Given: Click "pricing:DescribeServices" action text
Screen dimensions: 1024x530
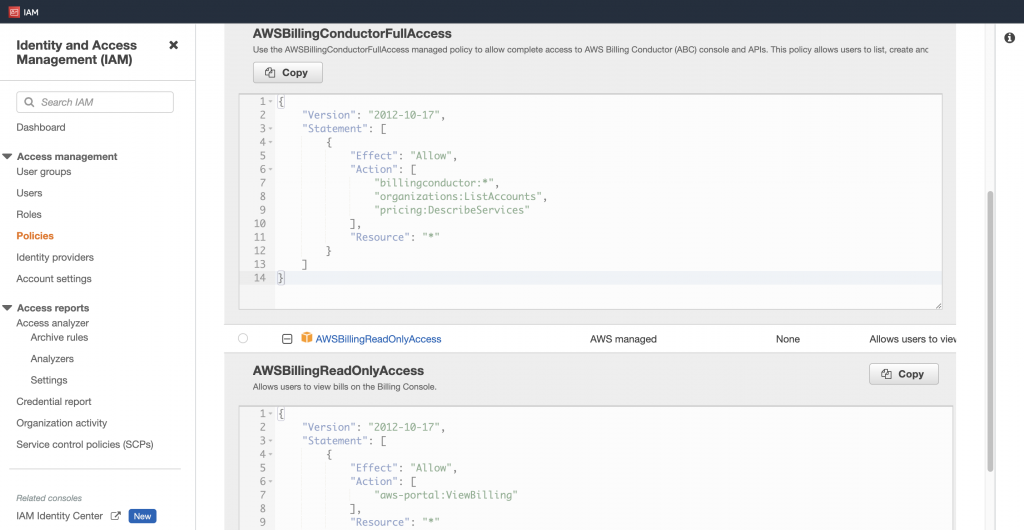Looking at the screenshot, I should click(x=452, y=210).
